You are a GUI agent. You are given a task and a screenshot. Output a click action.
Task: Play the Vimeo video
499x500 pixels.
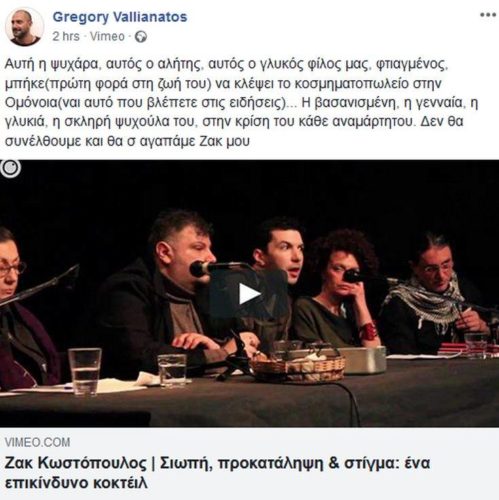[x=249, y=294]
